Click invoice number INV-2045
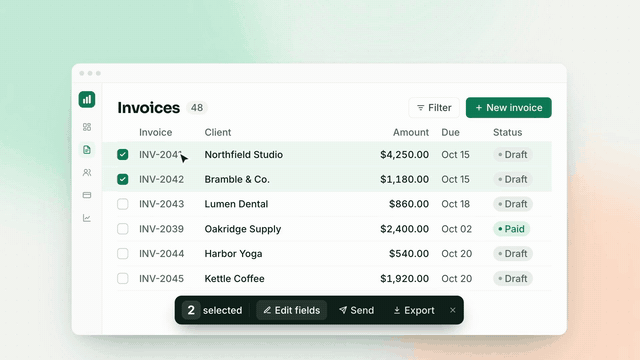The height and width of the screenshot is (360, 640). click(161, 279)
